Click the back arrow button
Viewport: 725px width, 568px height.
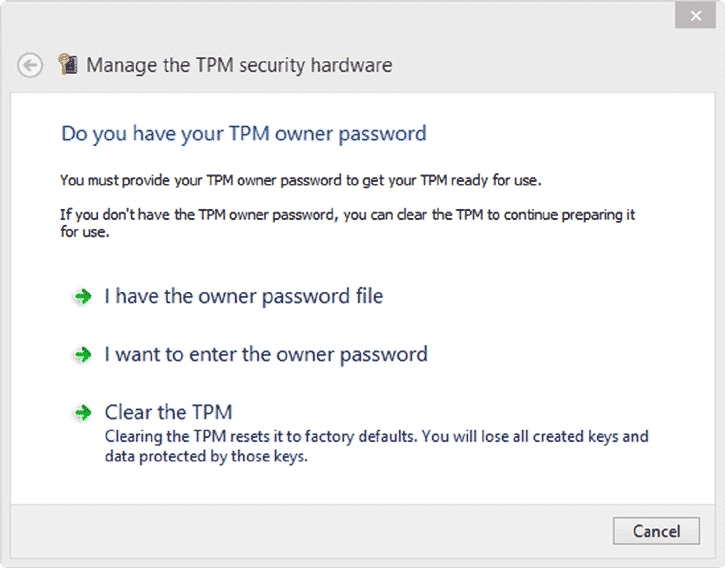pos(31,65)
